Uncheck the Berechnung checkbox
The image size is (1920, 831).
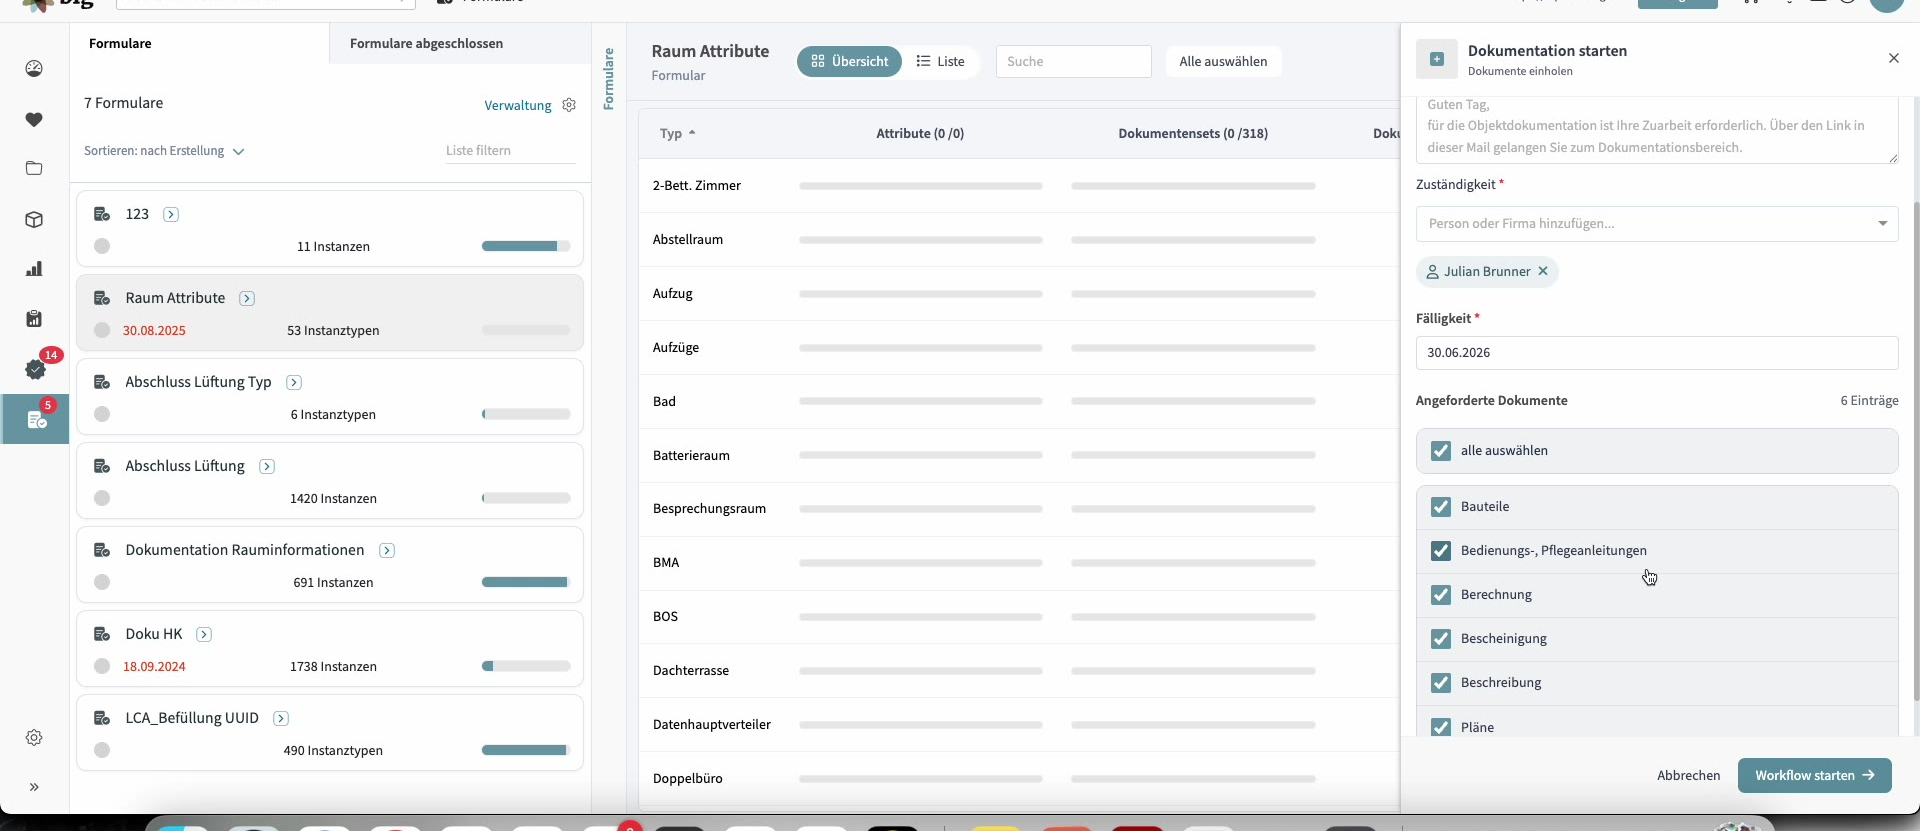(x=1441, y=595)
